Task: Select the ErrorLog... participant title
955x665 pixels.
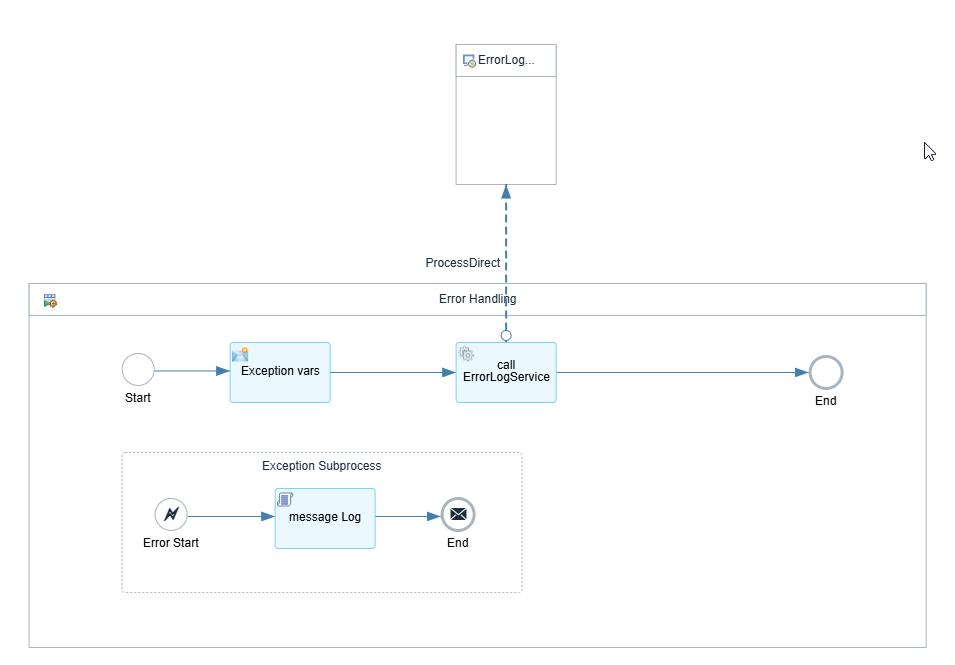Action: 506,60
